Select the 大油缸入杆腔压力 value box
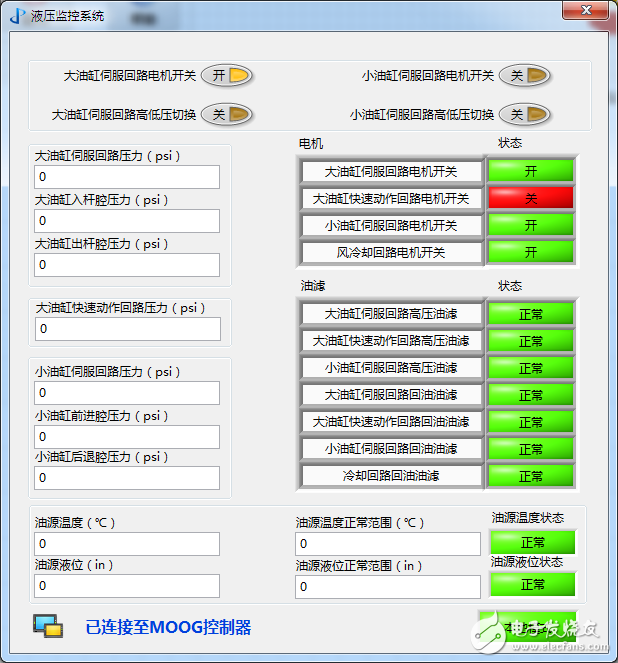618x663 pixels. [127, 221]
